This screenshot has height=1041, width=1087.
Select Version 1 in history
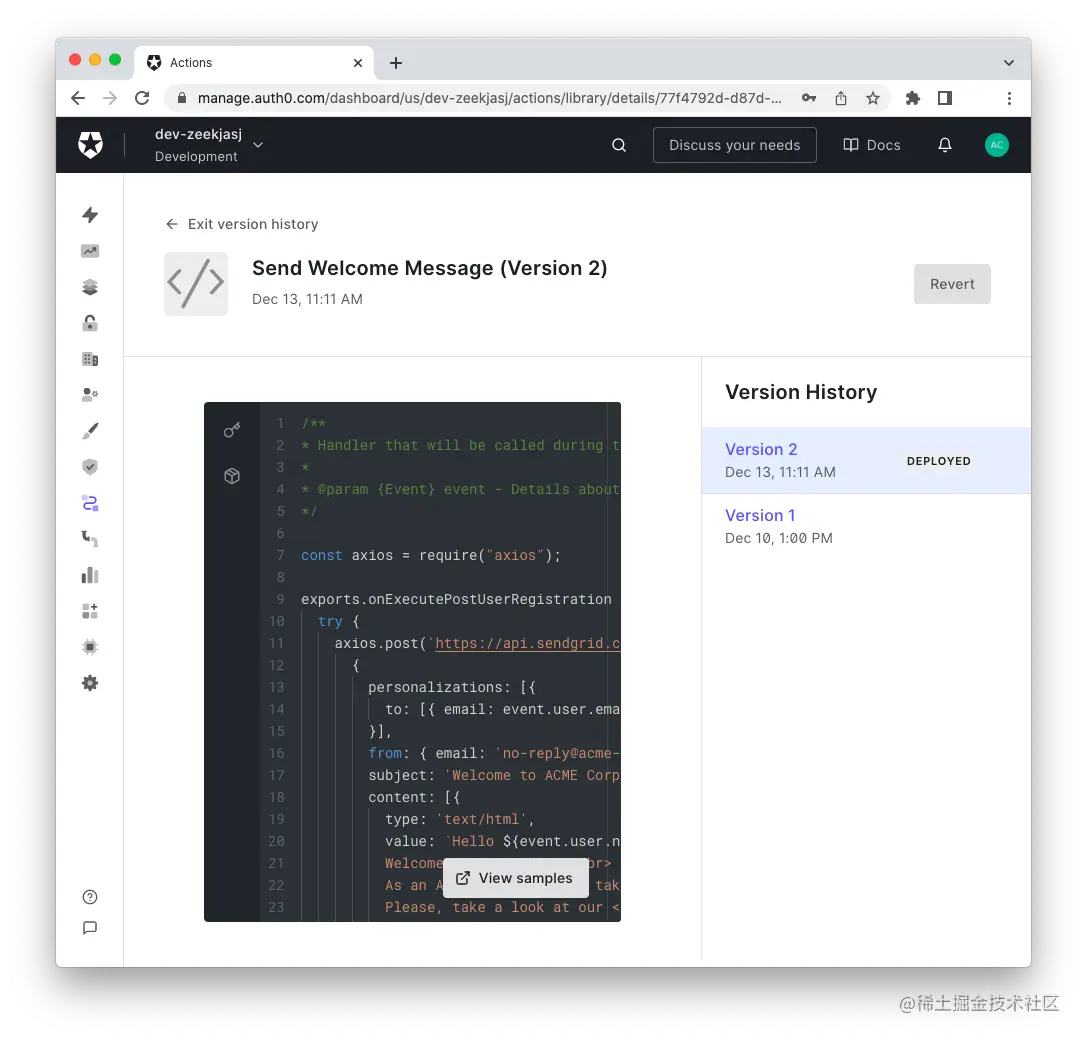click(866, 526)
